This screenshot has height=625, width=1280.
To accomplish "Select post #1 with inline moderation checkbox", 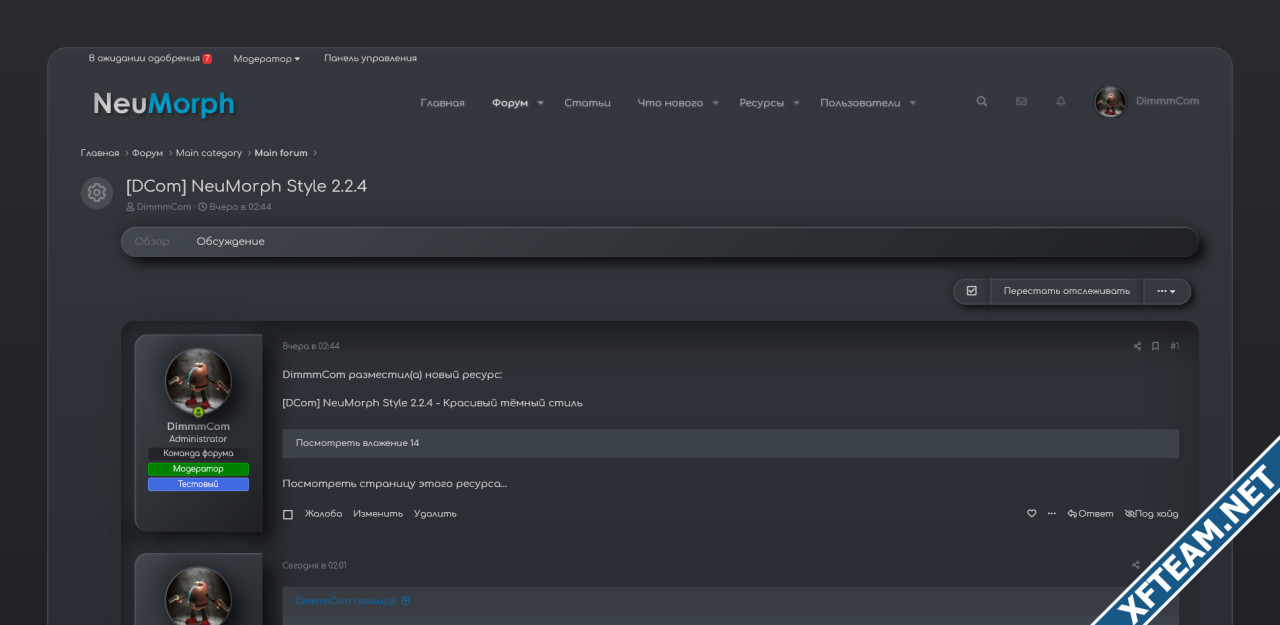I will (x=288, y=514).
